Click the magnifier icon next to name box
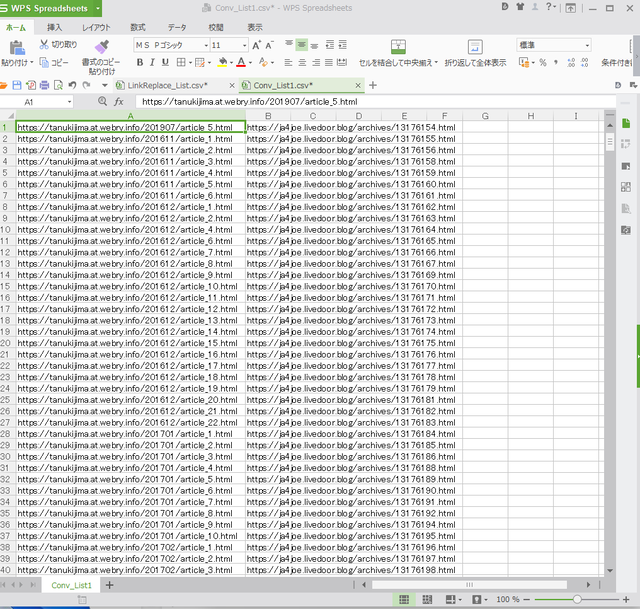 (102, 101)
